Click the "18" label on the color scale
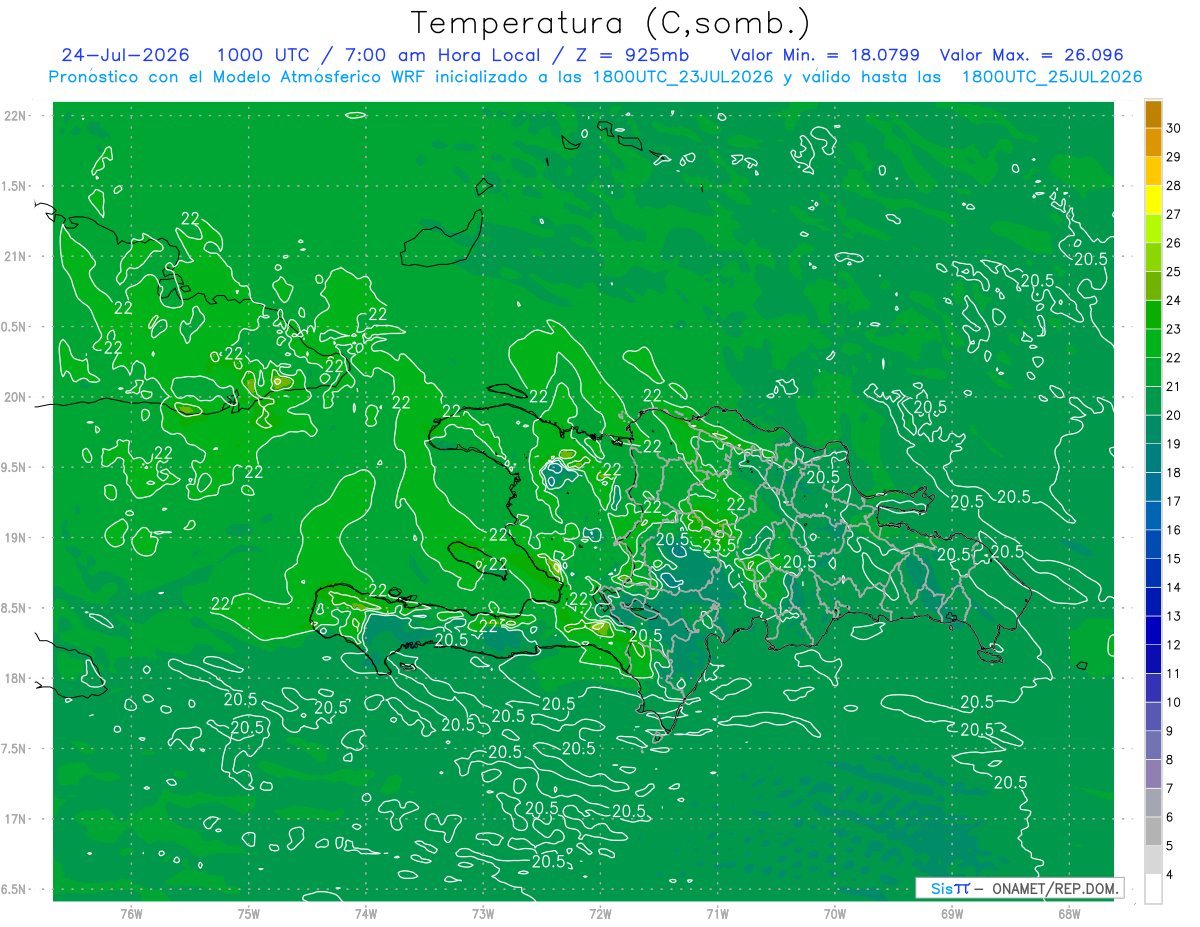Image resolution: width=1200 pixels, height=927 pixels. pyautogui.click(x=1174, y=472)
